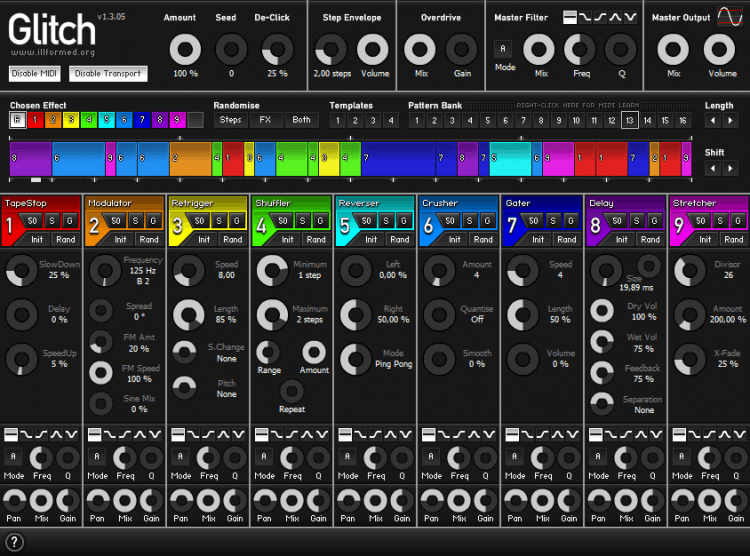Open Reverser 50 value box
Viewport: 750px width, 556px height.
click(x=366, y=221)
